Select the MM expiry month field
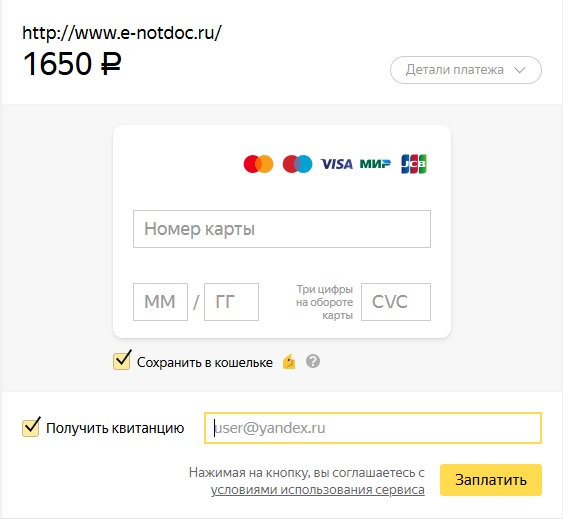563x519 pixels. (160, 302)
